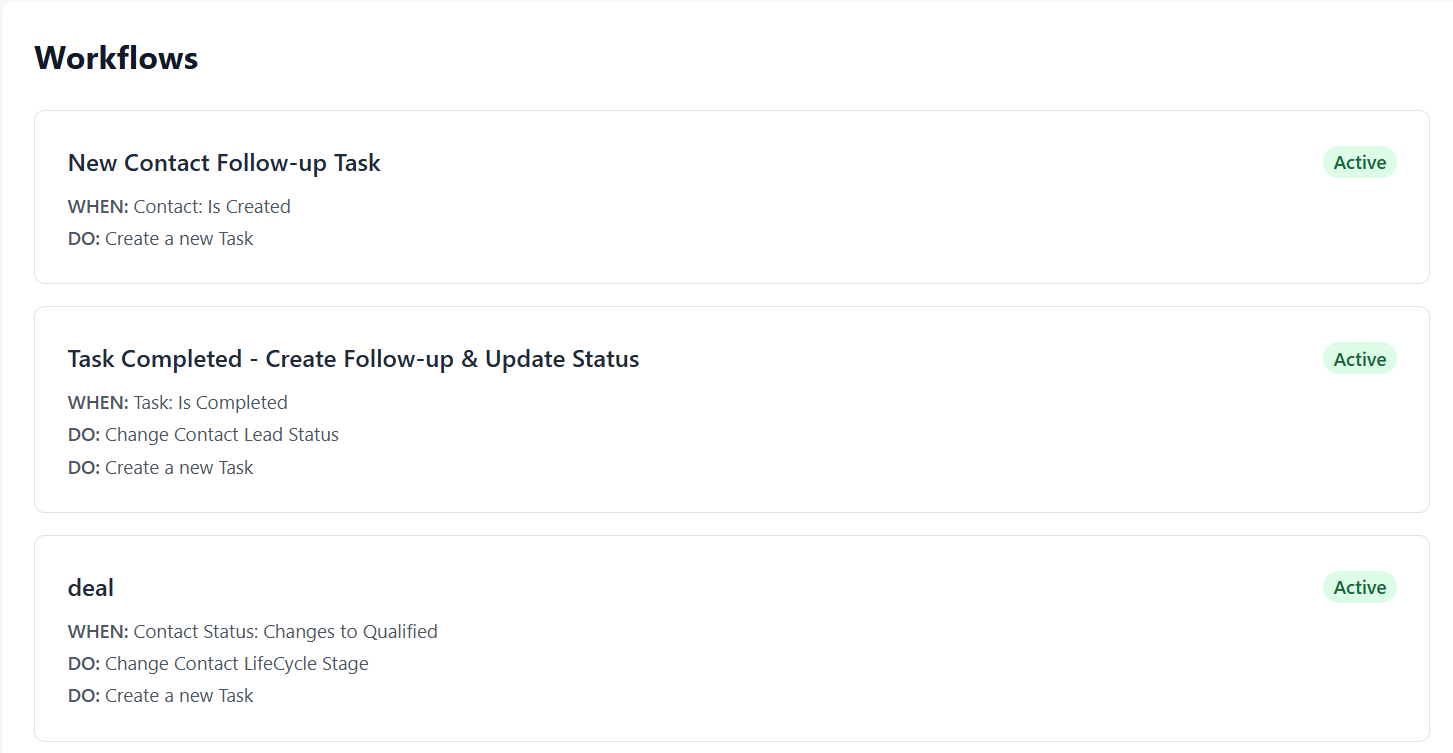1453x753 pixels.
Task: Select the DO: Create a new Task action under New Contact Follow-up
Action: pos(160,238)
